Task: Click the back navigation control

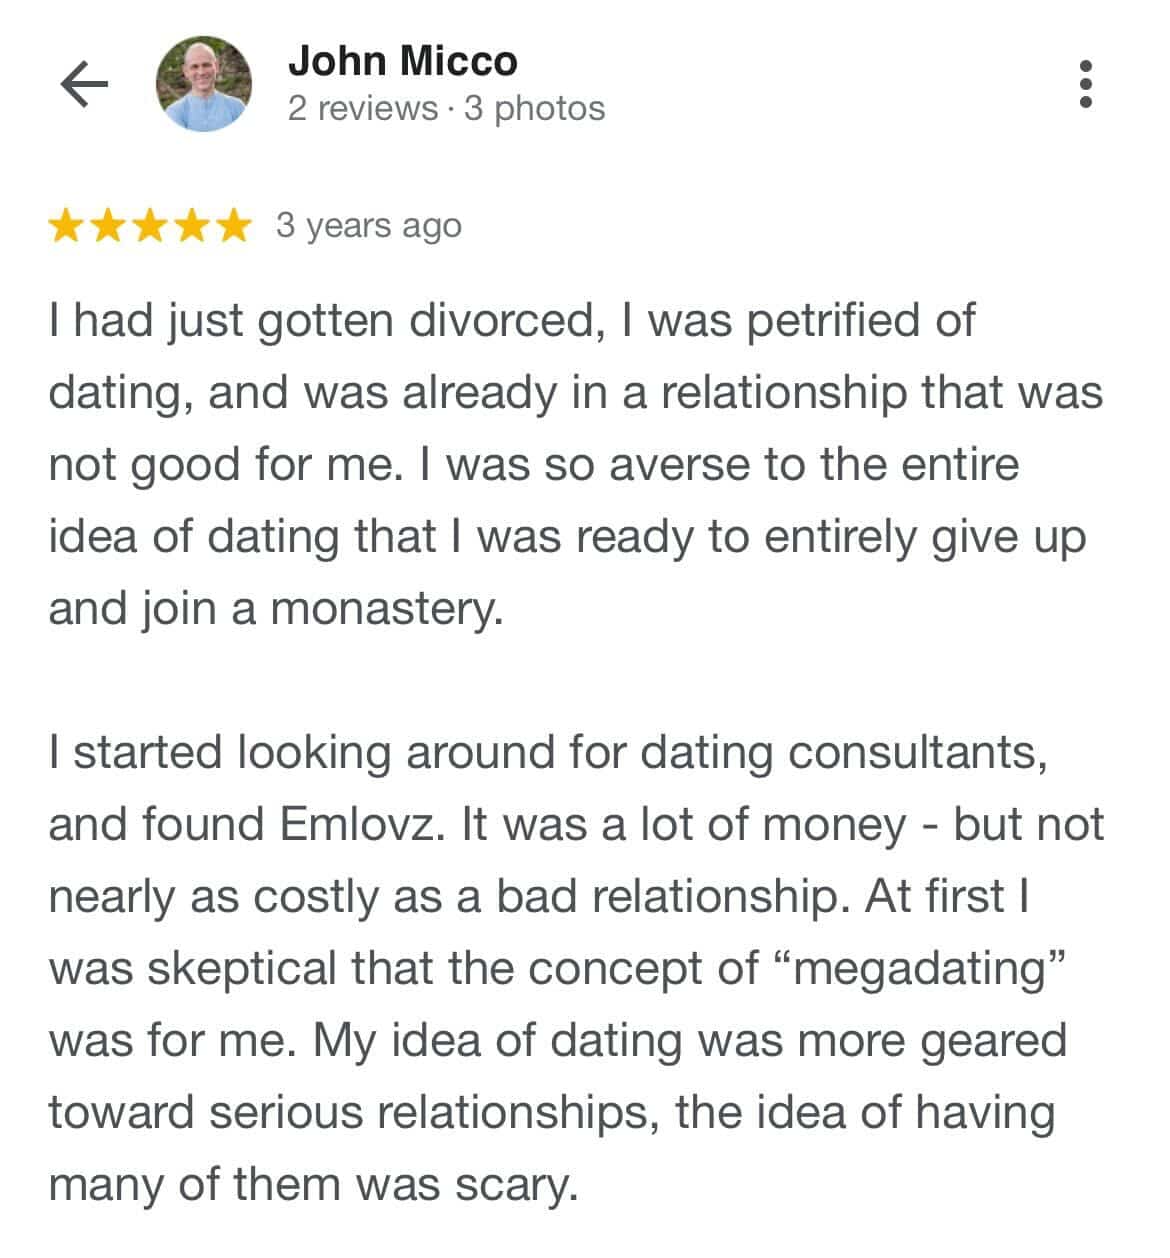Action: click(x=84, y=85)
